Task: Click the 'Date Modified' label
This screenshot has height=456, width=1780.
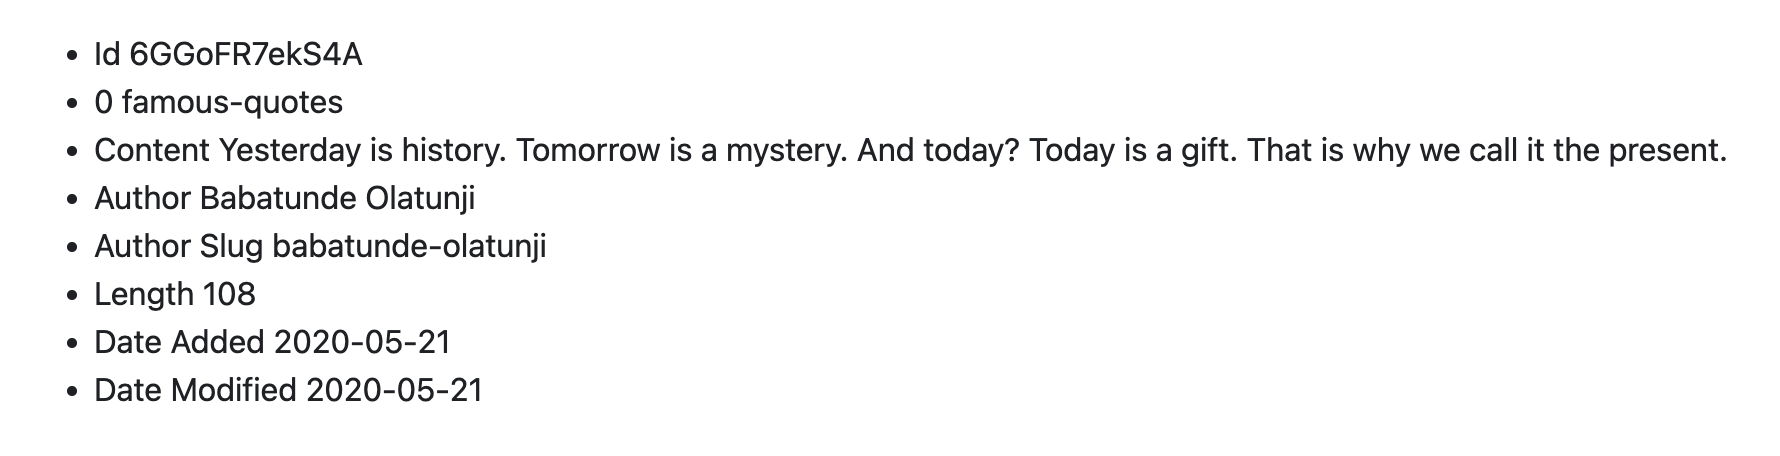Action: coord(195,390)
